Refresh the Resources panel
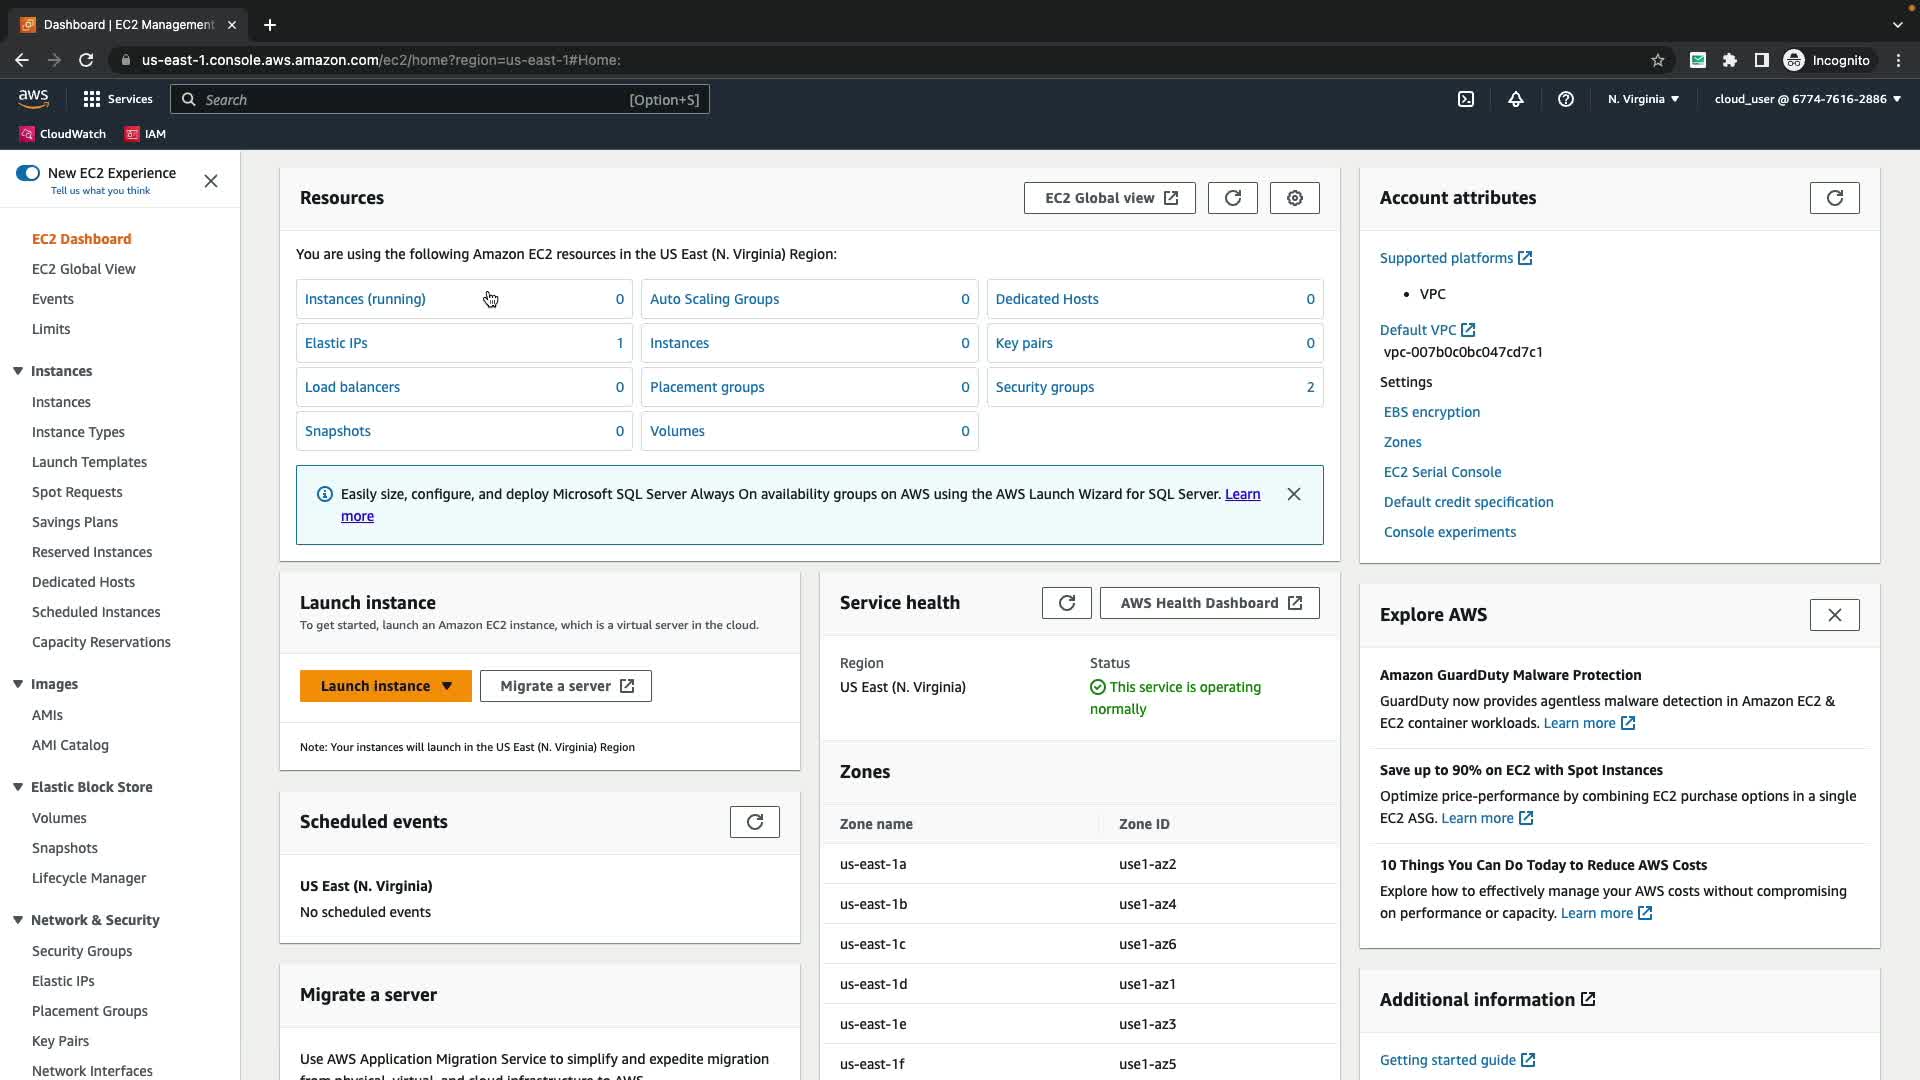 click(1232, 198)
